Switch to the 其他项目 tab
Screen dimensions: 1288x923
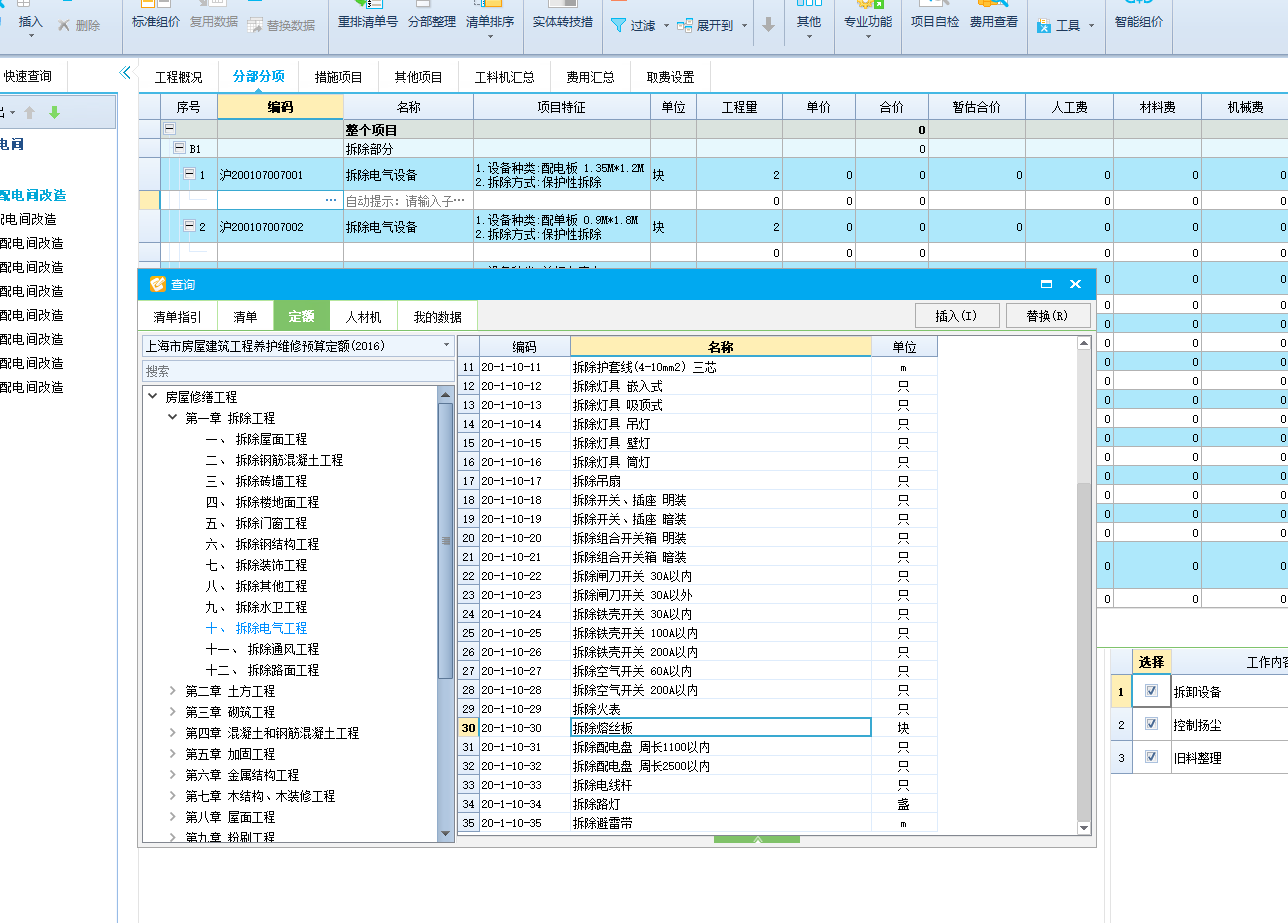418,77
